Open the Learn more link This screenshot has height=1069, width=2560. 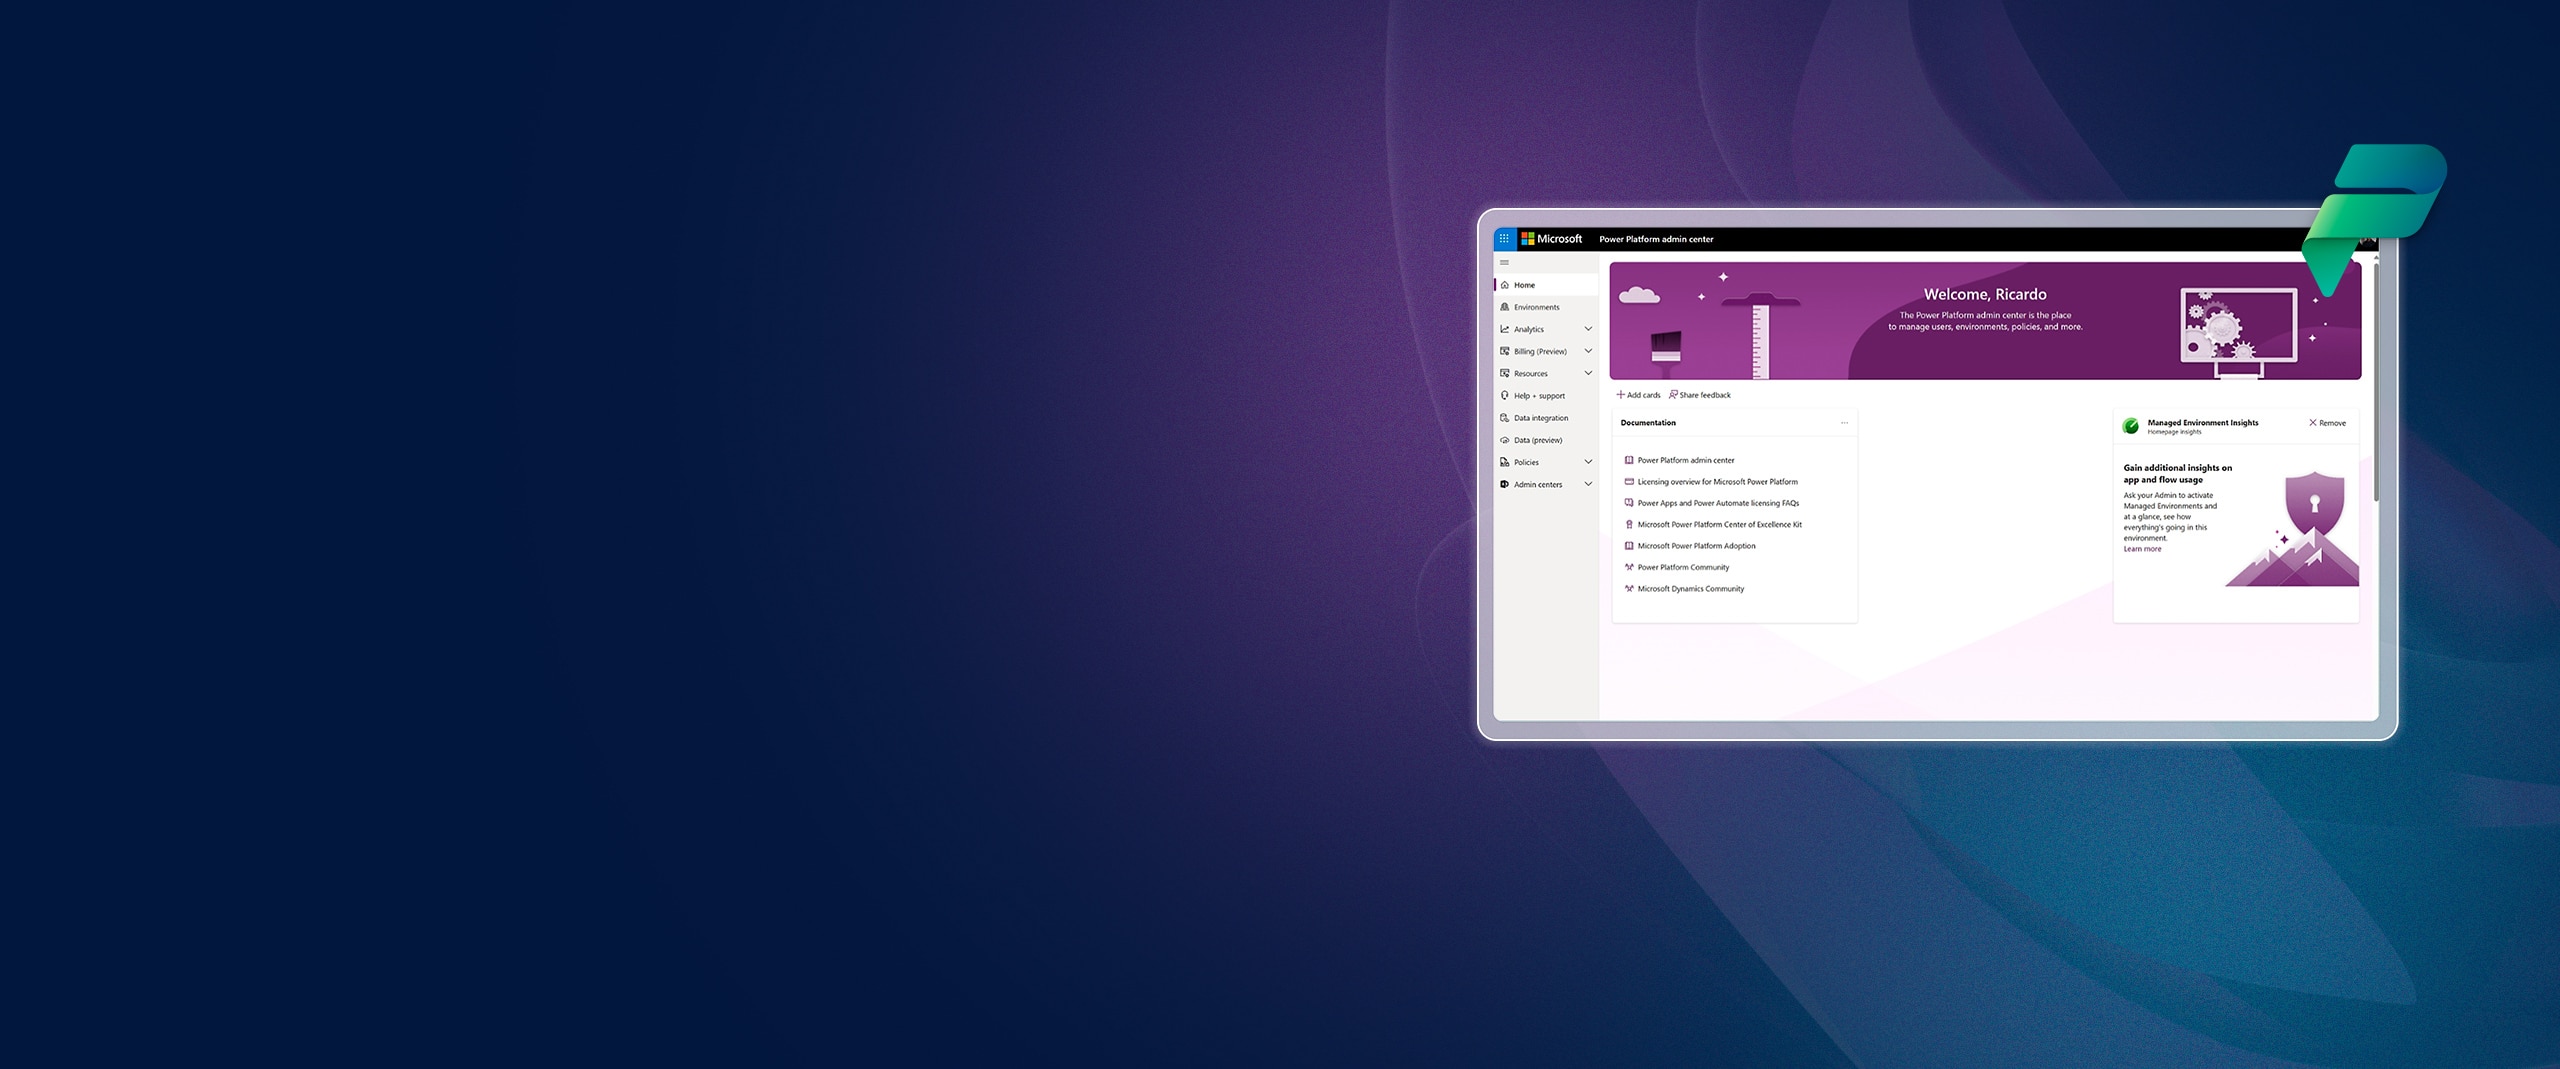coord(2142,549)
